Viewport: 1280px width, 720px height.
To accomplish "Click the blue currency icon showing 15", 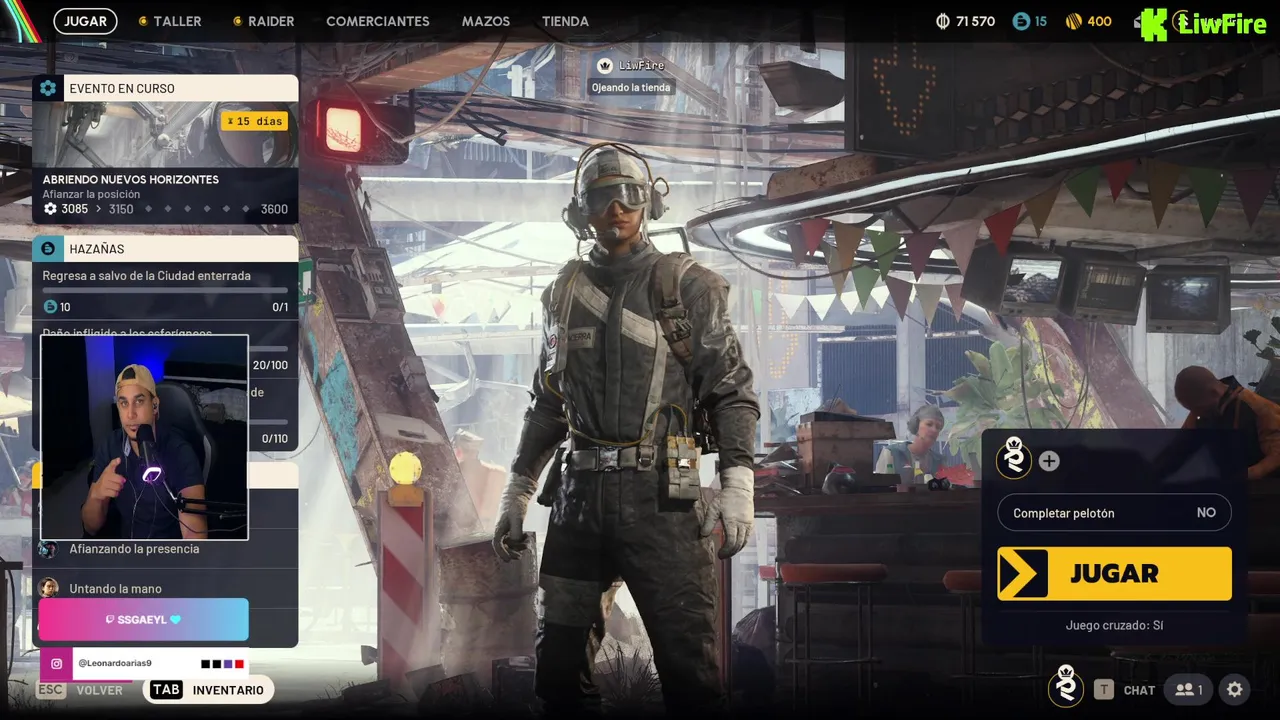I will click(x=1021, y=21).
